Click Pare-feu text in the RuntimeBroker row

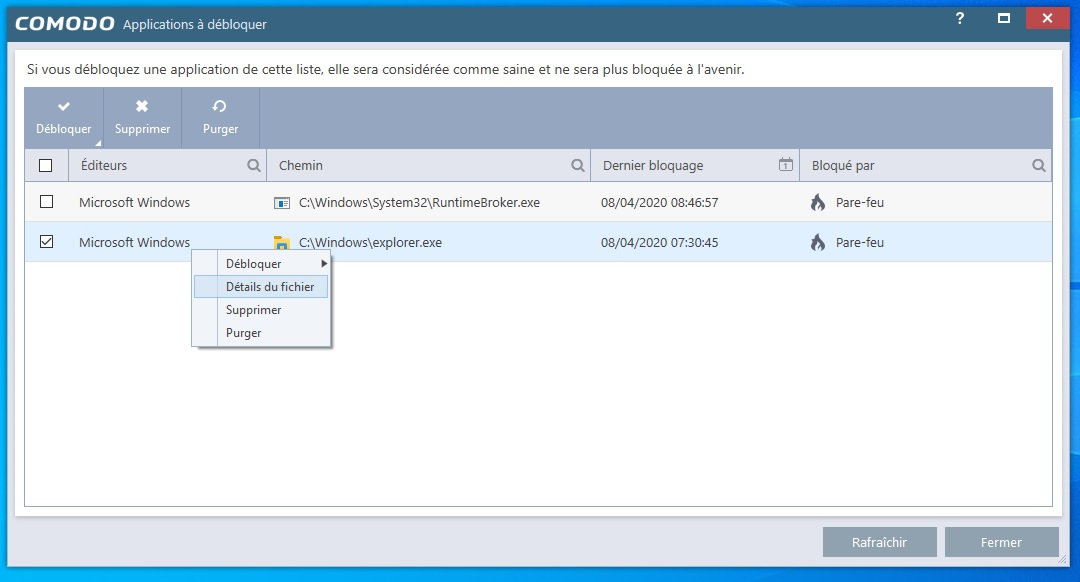pyautogui.click(x=860, y=202)
